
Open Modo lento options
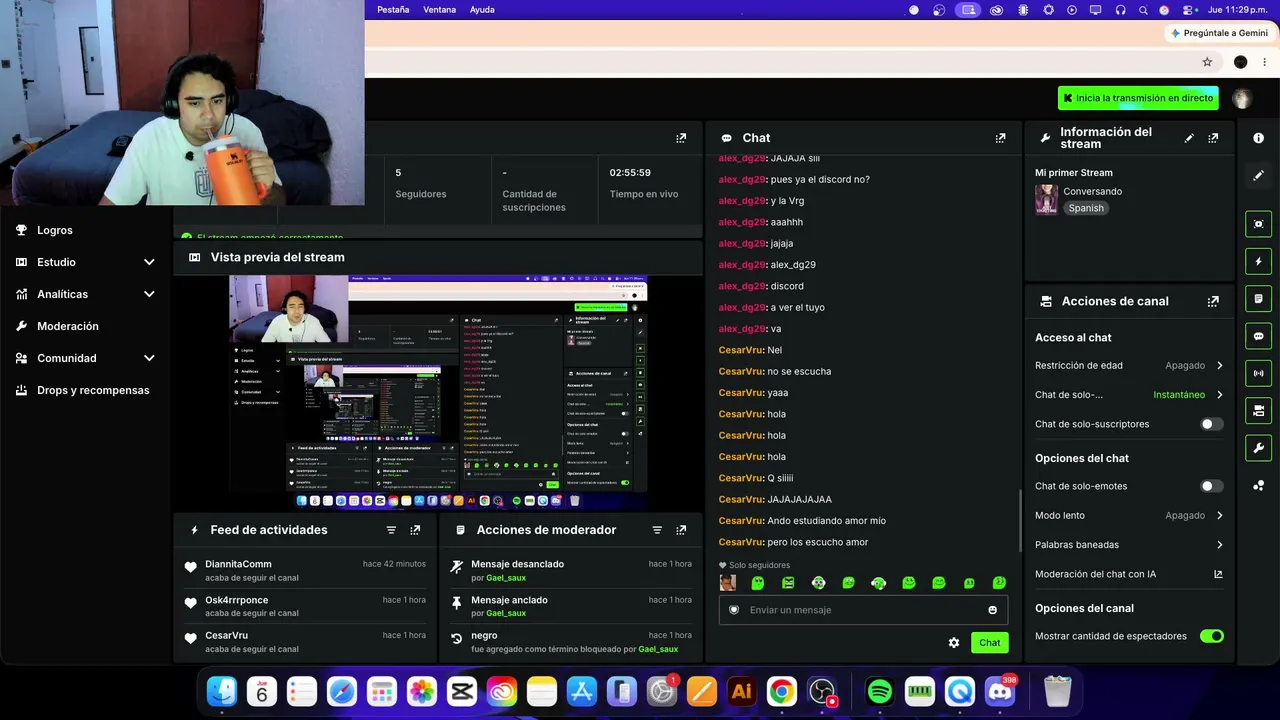point(1129,516)
